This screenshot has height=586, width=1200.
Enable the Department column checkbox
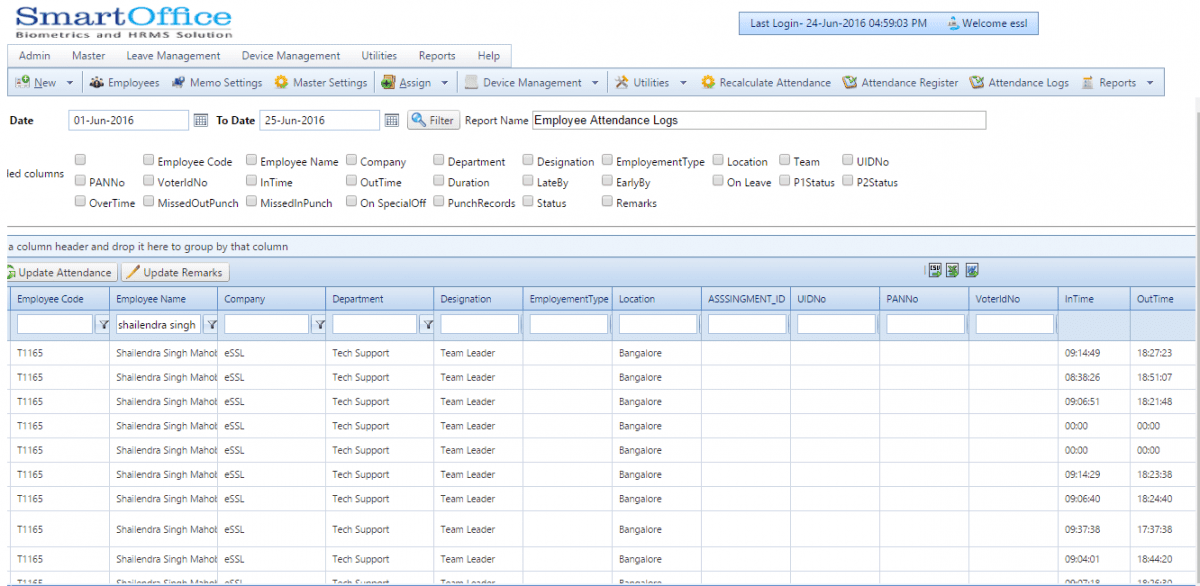439,160
